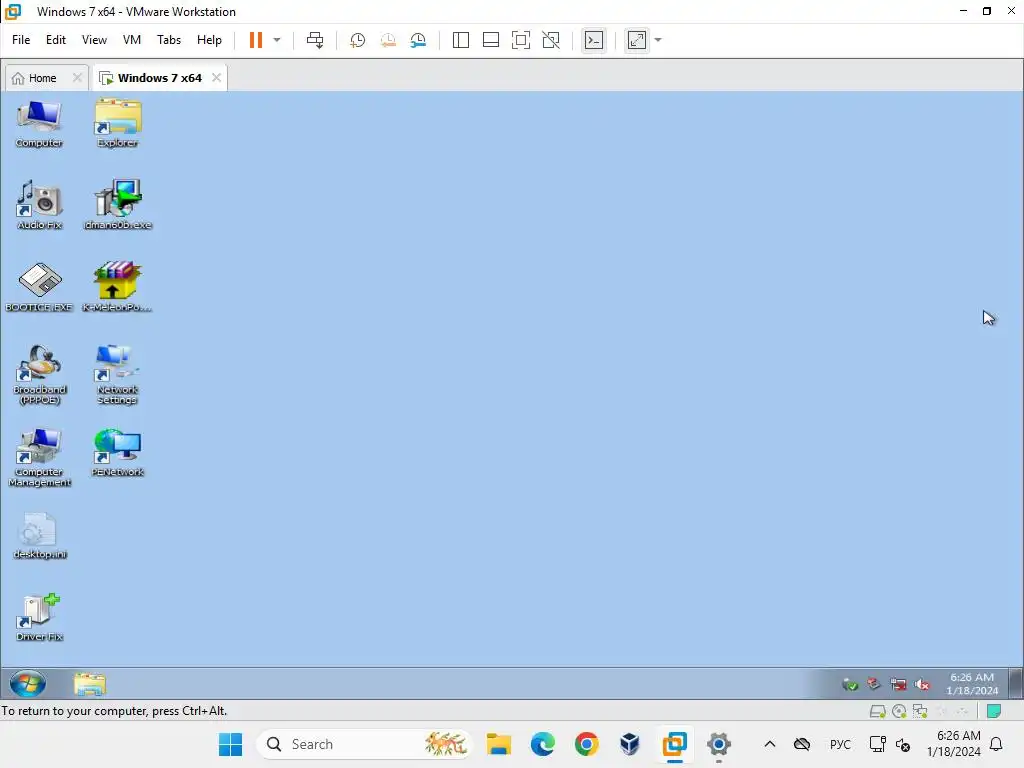Select the Computer Management shortcut
Viewport: 1024px width, 768px height.
pos(39,457)
